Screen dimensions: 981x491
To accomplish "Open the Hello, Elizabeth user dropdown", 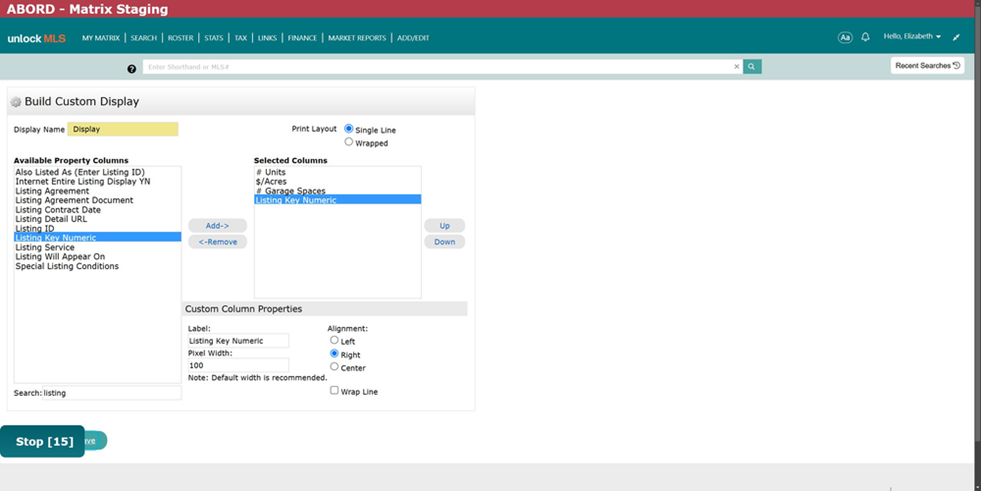I will click(x=912, y=36).
